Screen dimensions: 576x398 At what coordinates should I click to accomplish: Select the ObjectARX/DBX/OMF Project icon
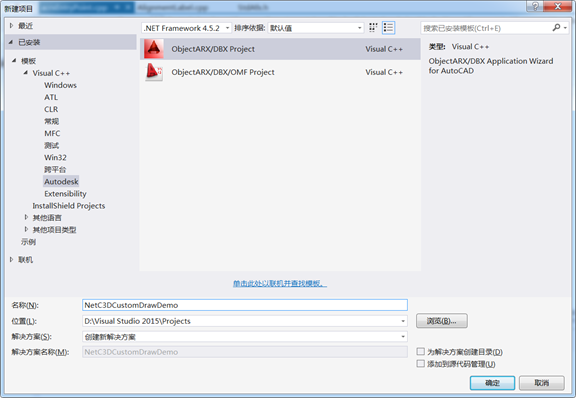[154, 72]
